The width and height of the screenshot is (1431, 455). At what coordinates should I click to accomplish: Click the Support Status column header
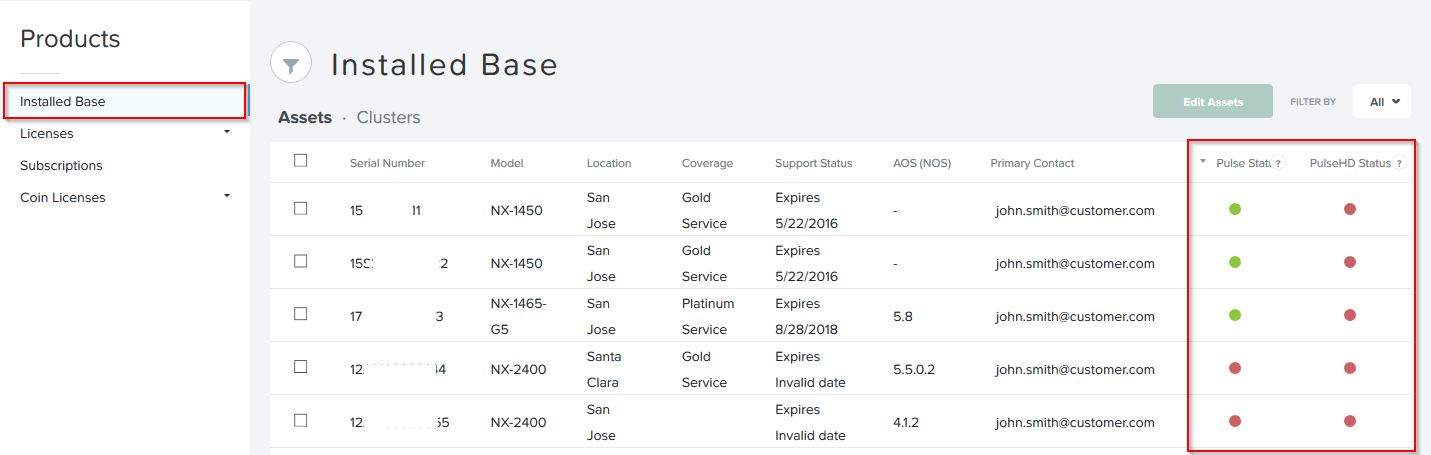(813, 163)
